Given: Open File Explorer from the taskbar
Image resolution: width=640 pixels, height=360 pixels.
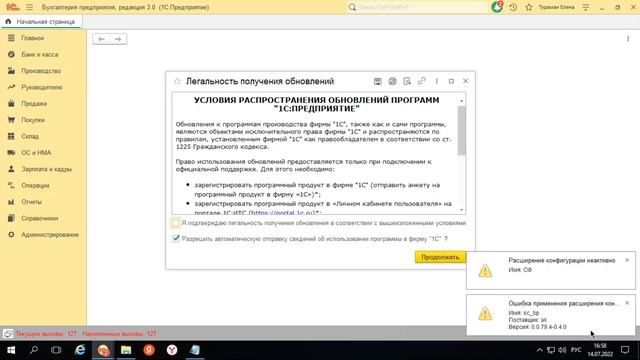Looking at the screenshot, I should (126, 350).
